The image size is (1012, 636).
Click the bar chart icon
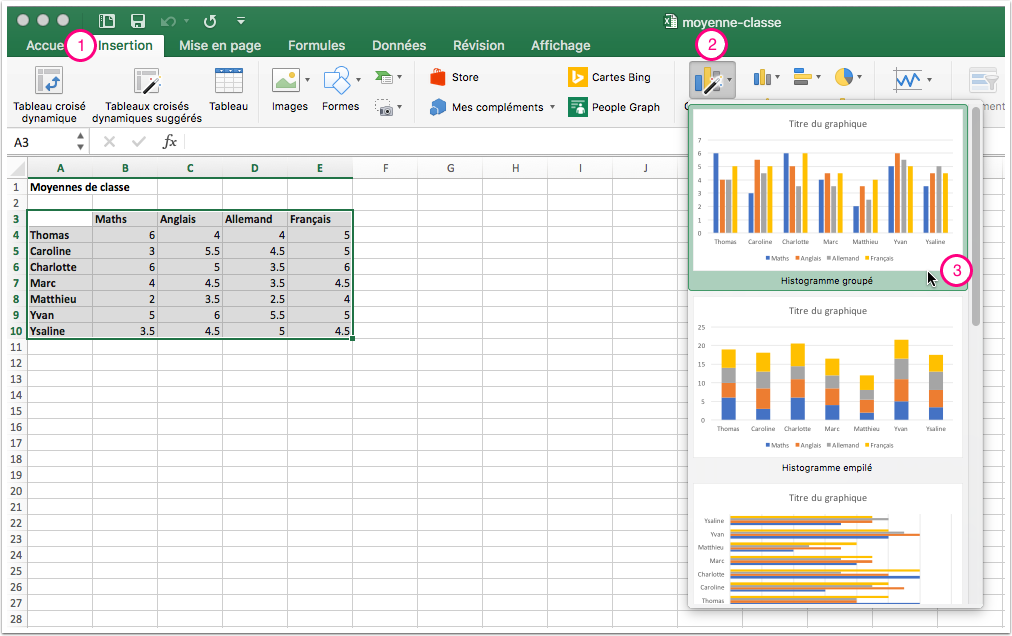coord(802,77)
